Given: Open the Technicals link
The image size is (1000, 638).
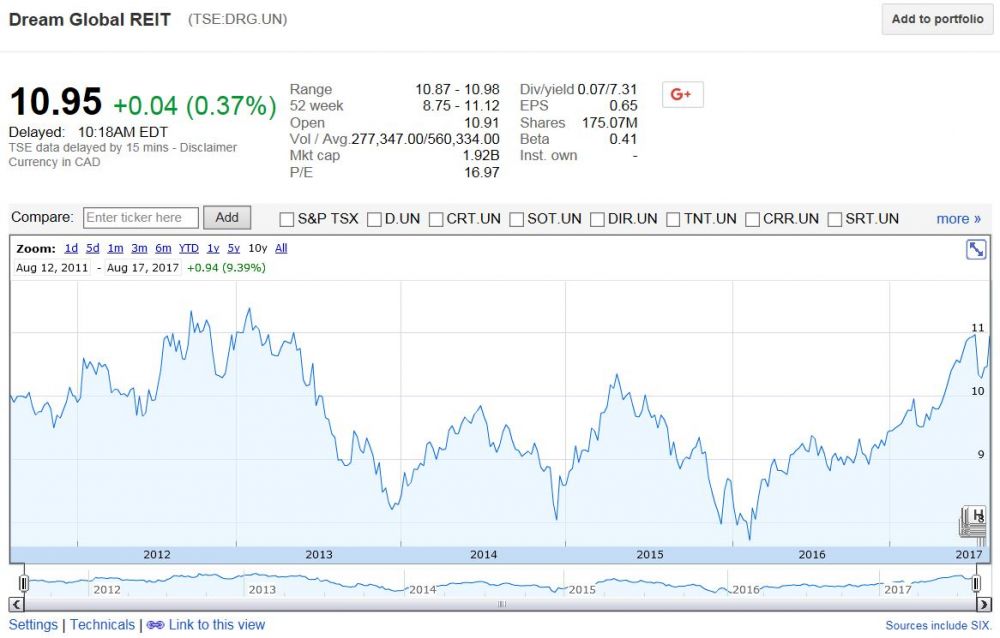Looking at the screenshot, I should click(102, 625).
